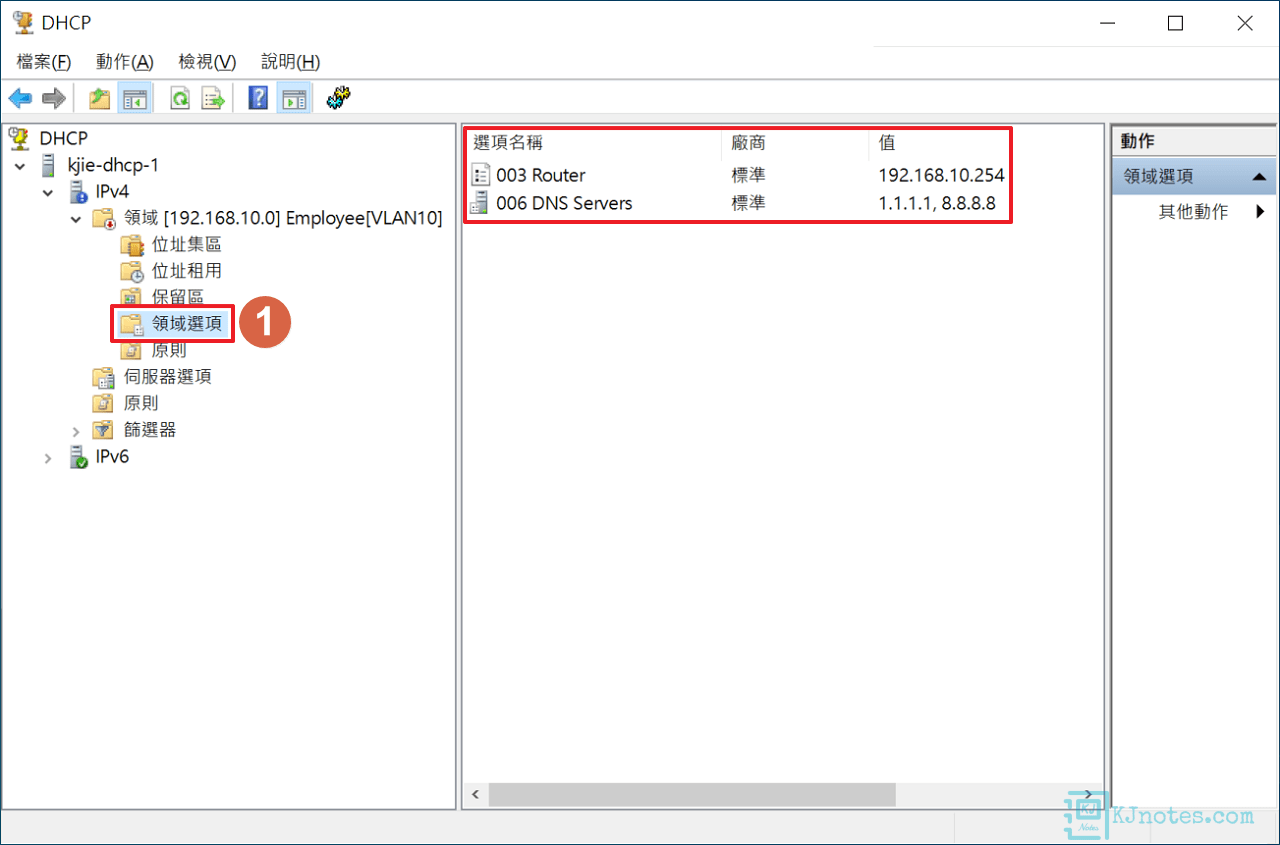Click the horizontal scrollbar thumb in list pane
This screenshot has width=1280, height=845.
pos(692,795)
